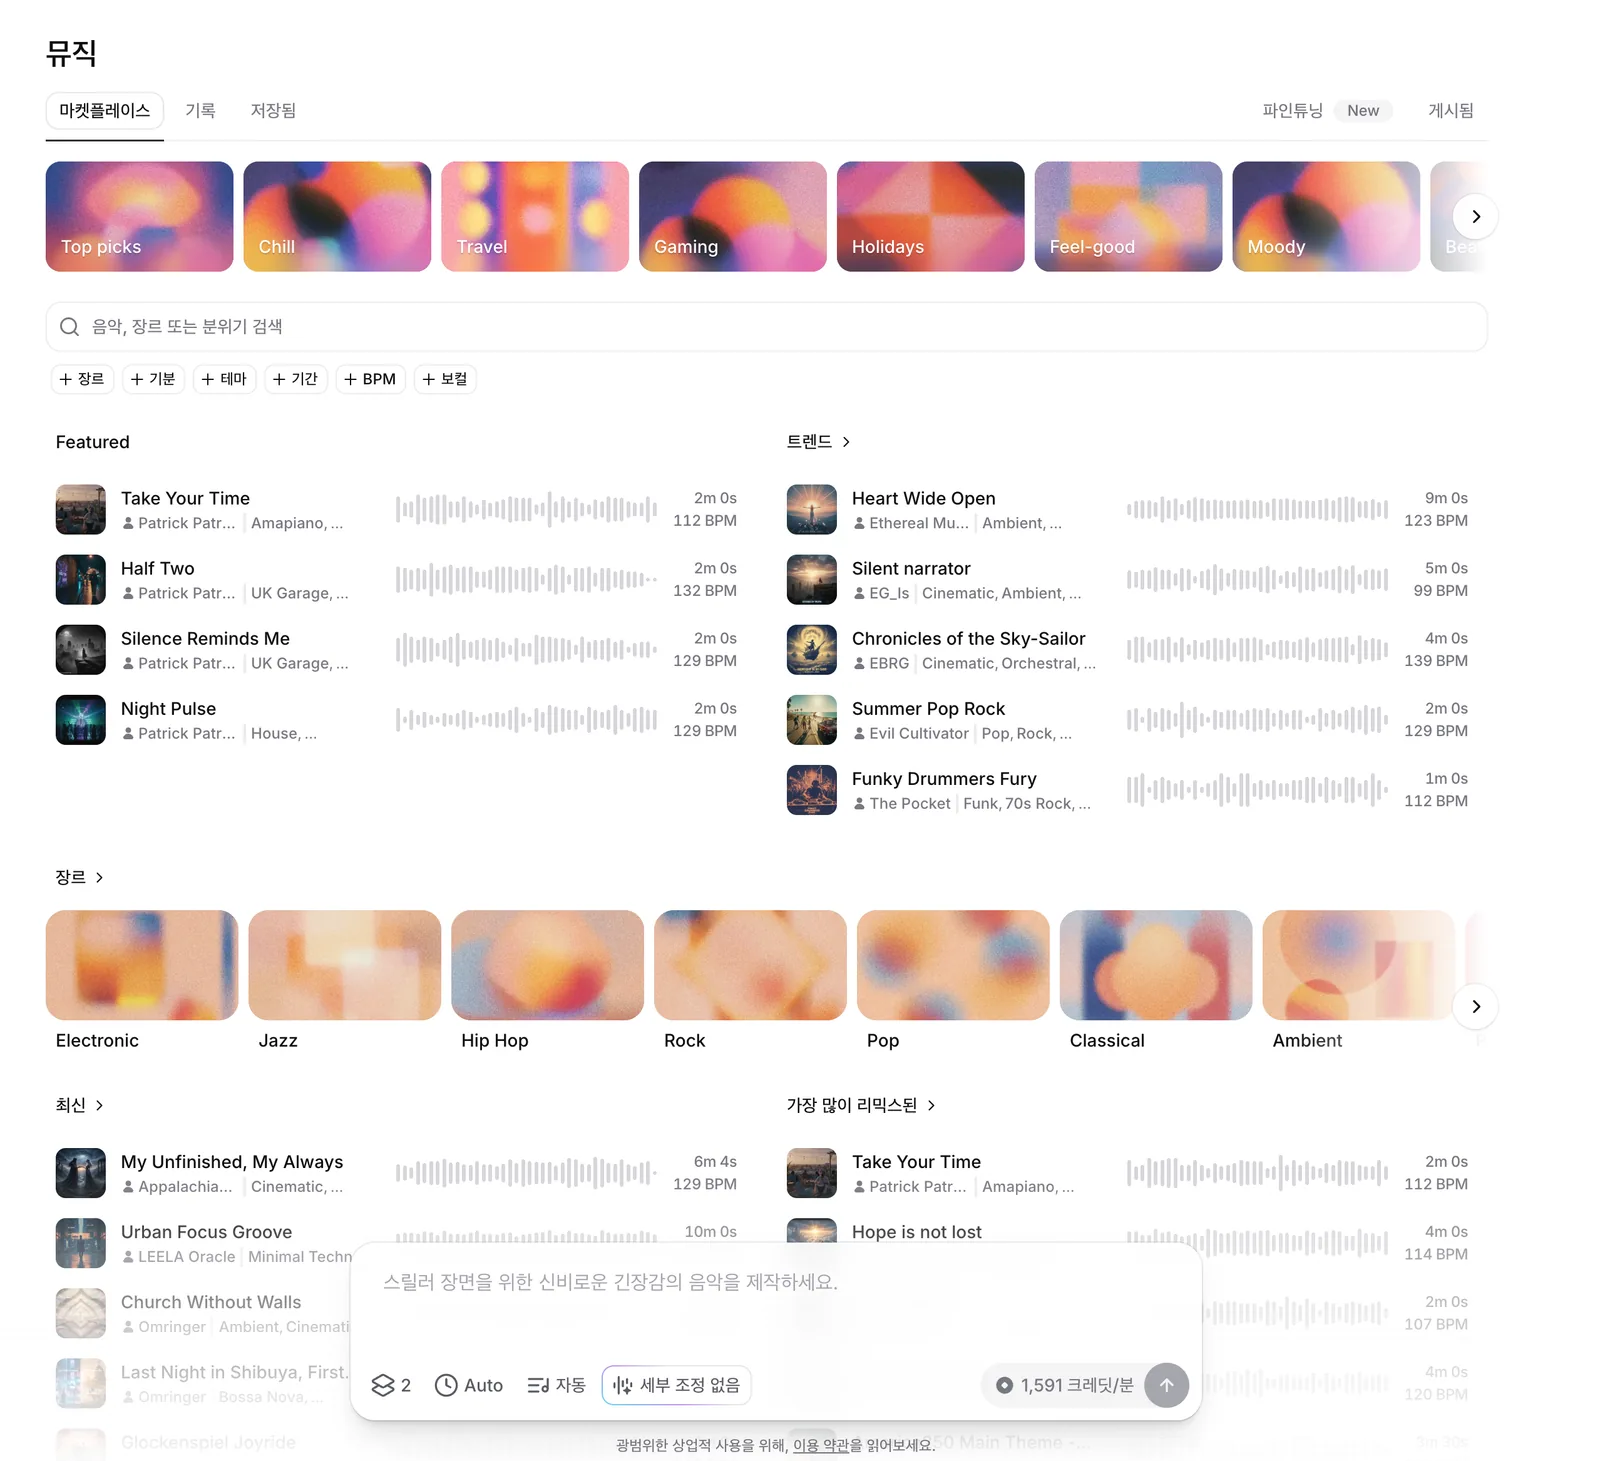This screenshot has height=1461, width=1600.
Task: Open the 마켓플레이스 tab
Action: click(104, 111)
